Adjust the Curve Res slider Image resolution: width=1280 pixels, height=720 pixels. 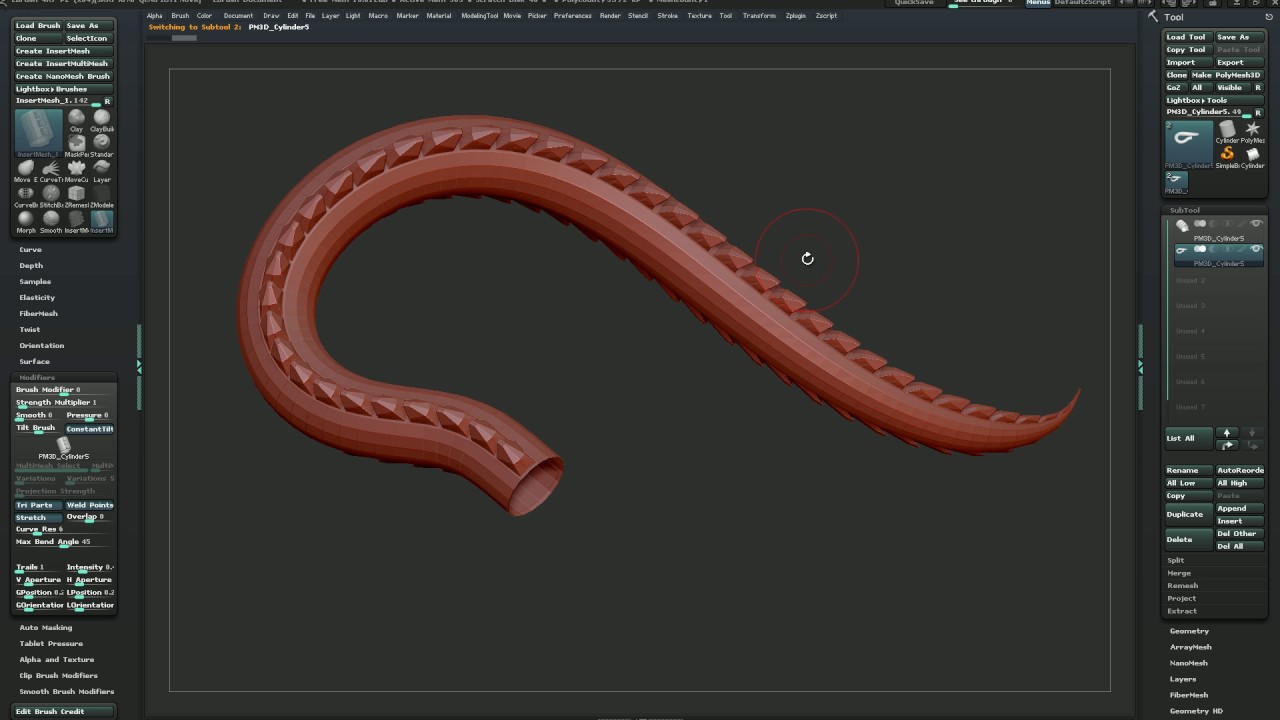click(x=64, y=530)
